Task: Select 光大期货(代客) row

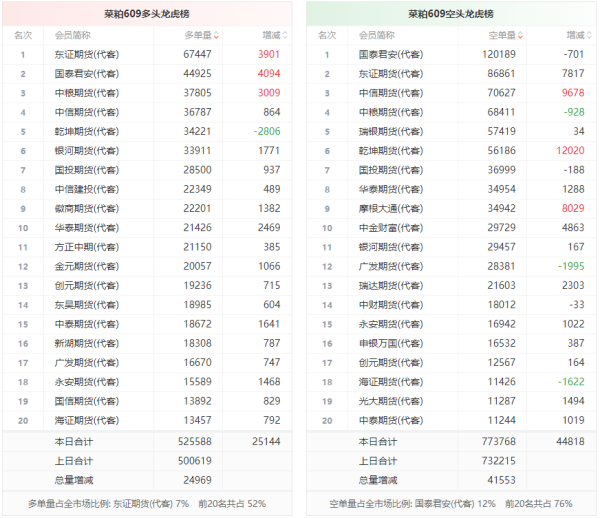Action: tap(451, 401)
